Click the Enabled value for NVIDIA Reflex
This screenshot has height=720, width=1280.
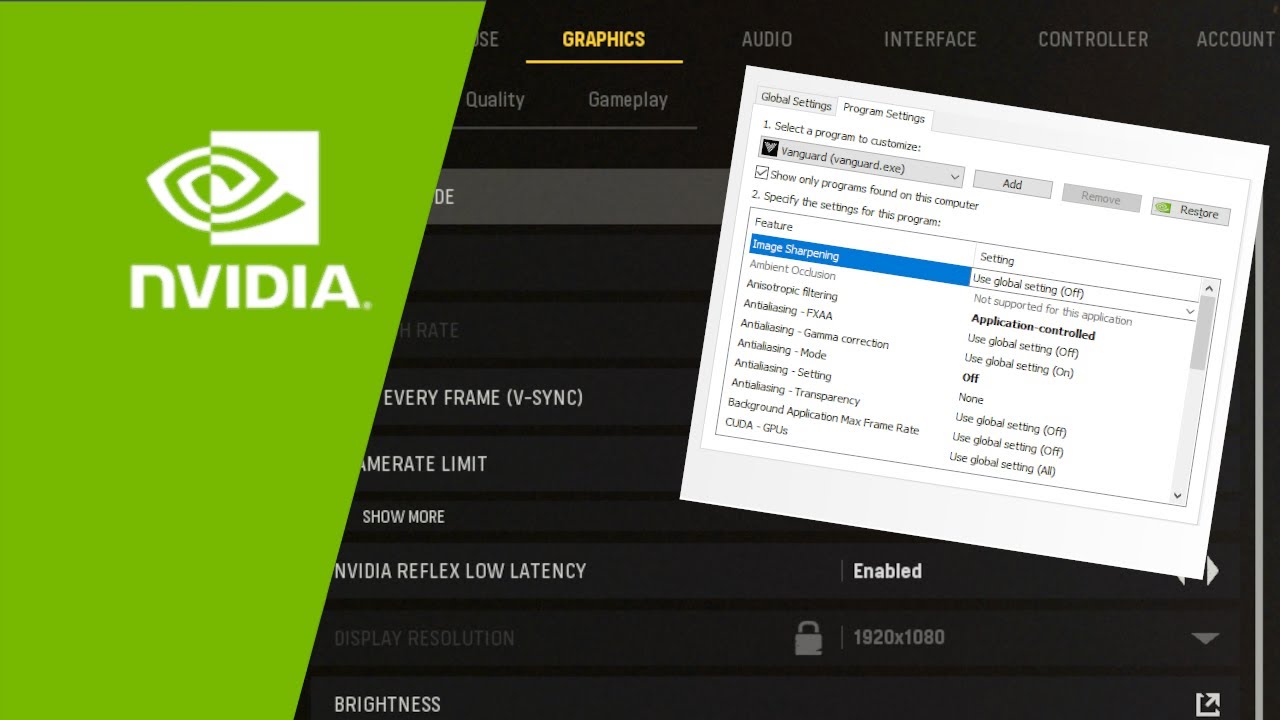[887, 571]
